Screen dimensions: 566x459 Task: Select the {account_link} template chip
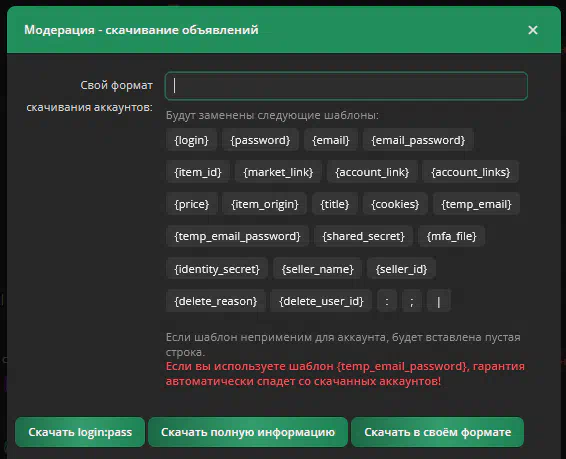(x=372, y=172)
